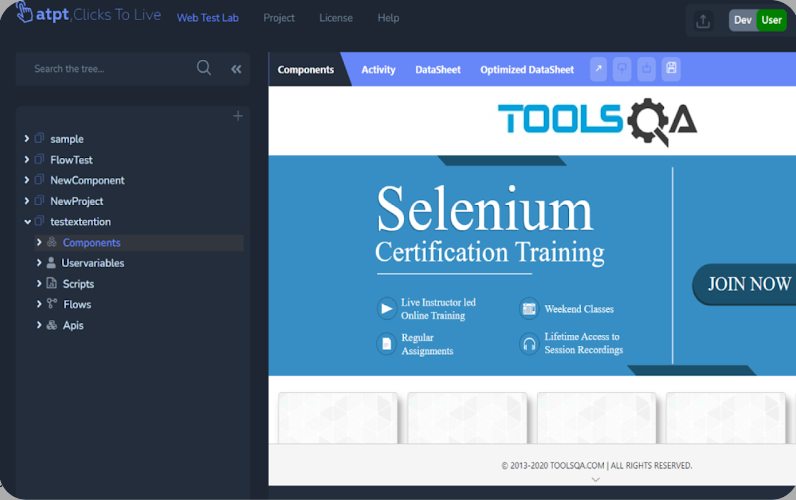Click the play icon beside Live Instructor led
796x500 pixels.
(386, 309)
